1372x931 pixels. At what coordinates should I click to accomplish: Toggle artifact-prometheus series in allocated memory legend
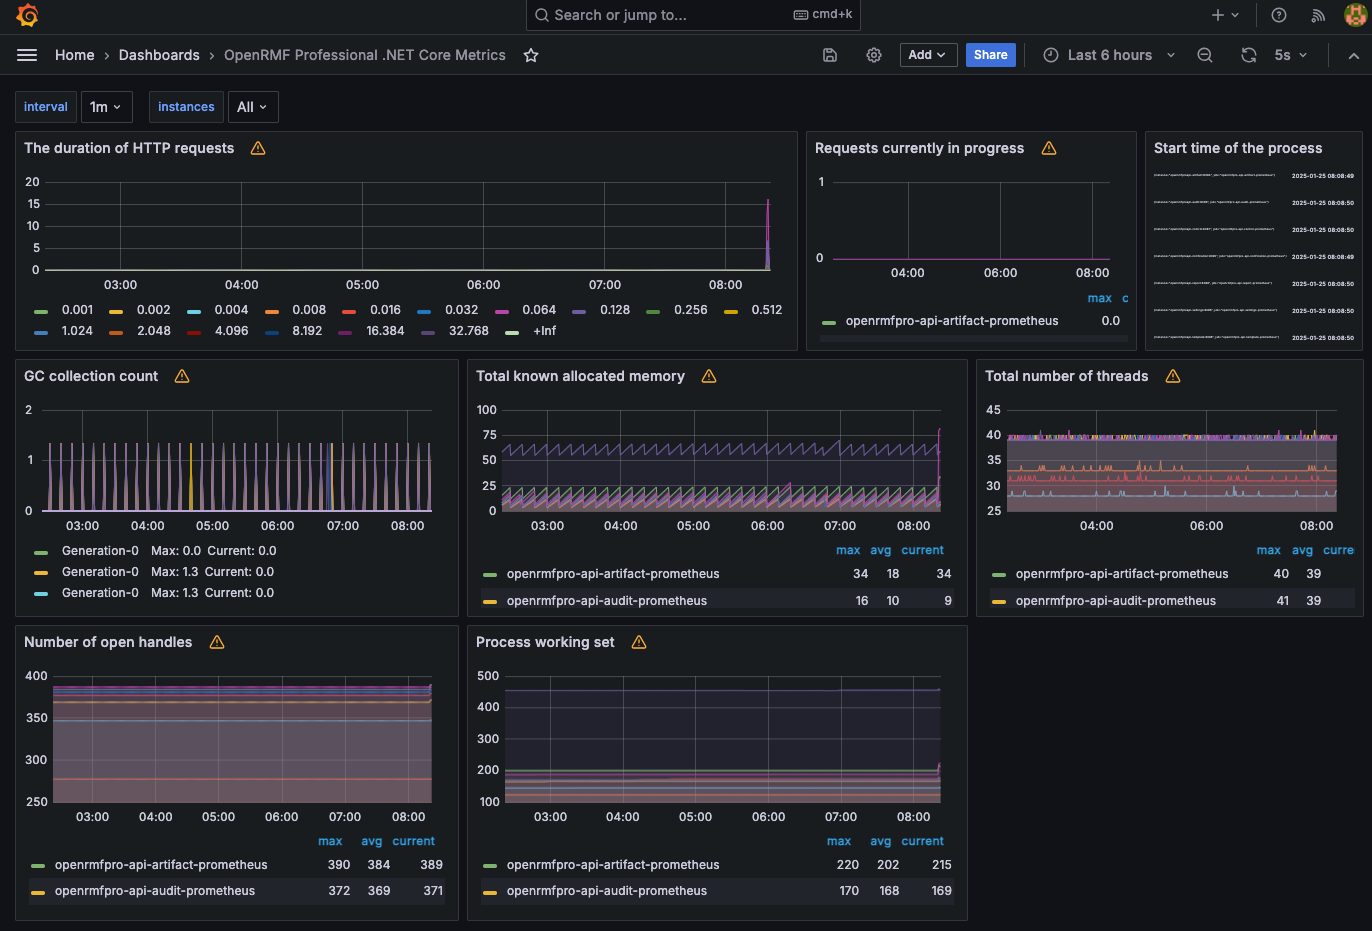point(613,574)
